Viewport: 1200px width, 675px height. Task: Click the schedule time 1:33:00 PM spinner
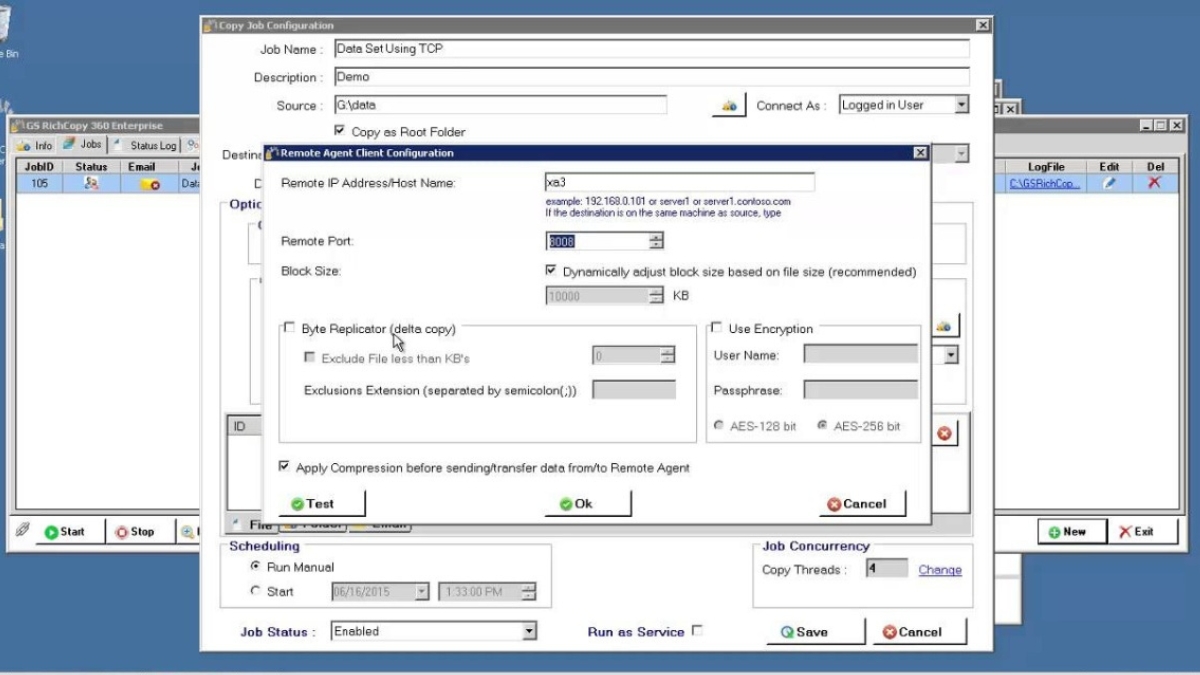pos(528,592)
